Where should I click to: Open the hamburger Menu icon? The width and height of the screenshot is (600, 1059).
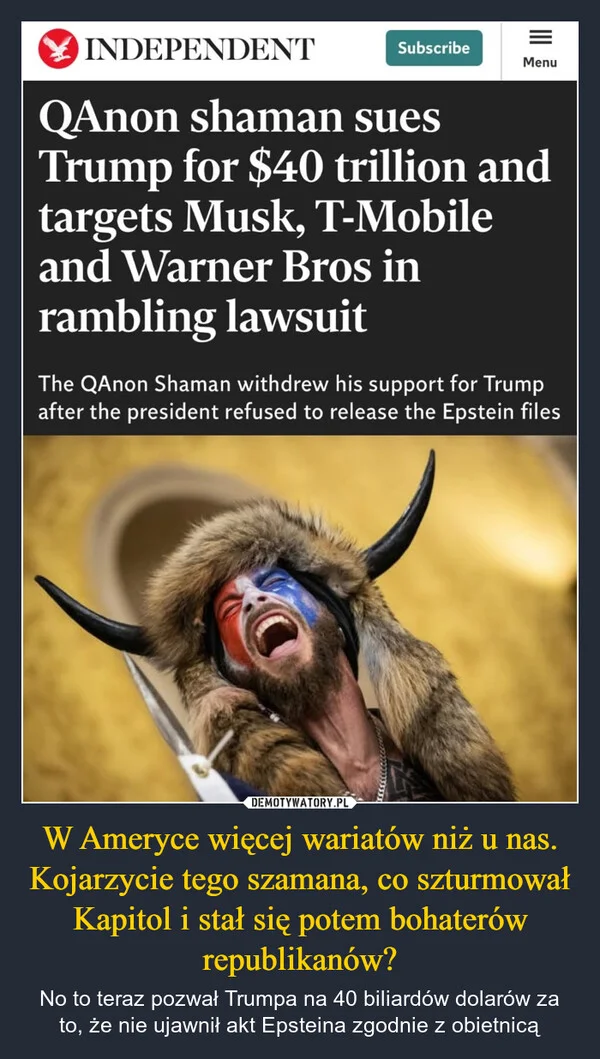coord(540,37)
